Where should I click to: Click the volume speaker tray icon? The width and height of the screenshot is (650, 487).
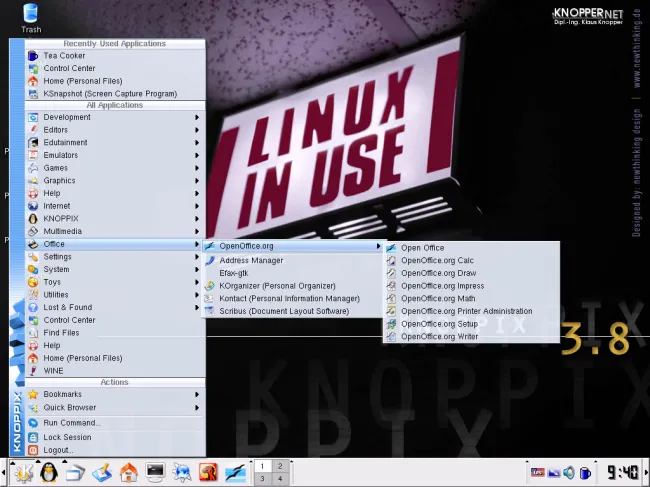569,472
